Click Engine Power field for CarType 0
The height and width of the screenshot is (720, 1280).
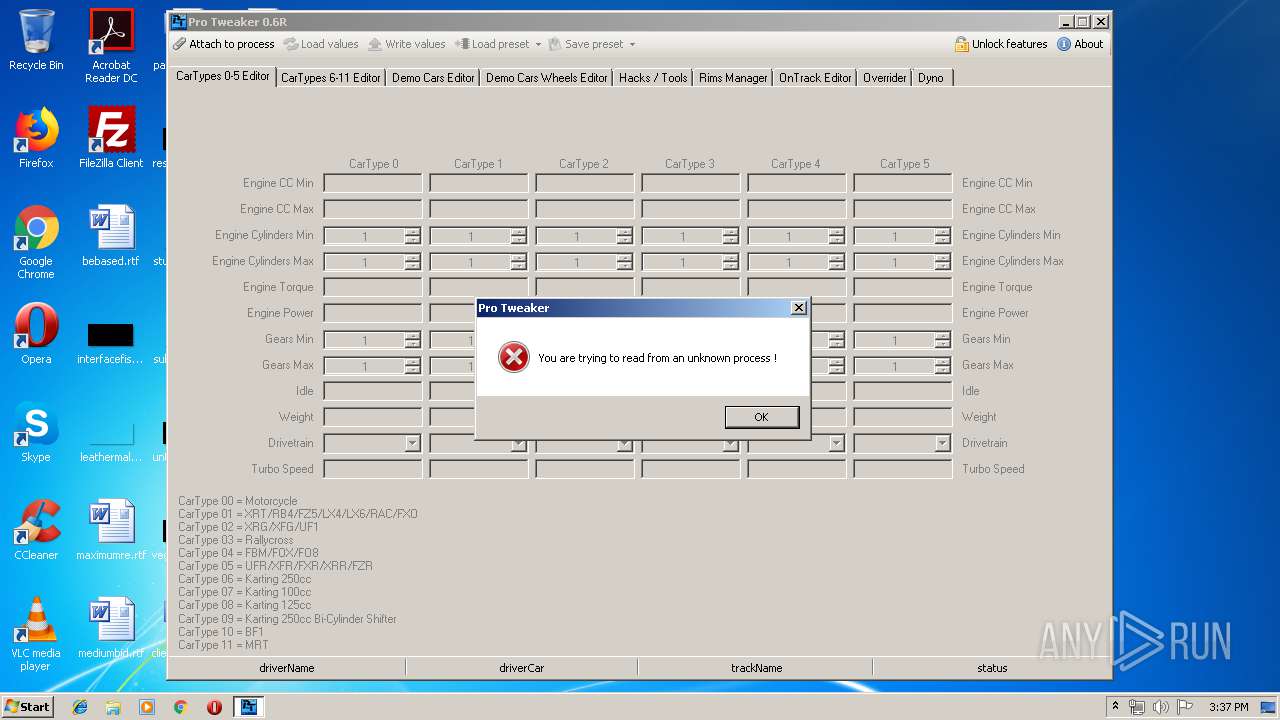click(373, 313)
